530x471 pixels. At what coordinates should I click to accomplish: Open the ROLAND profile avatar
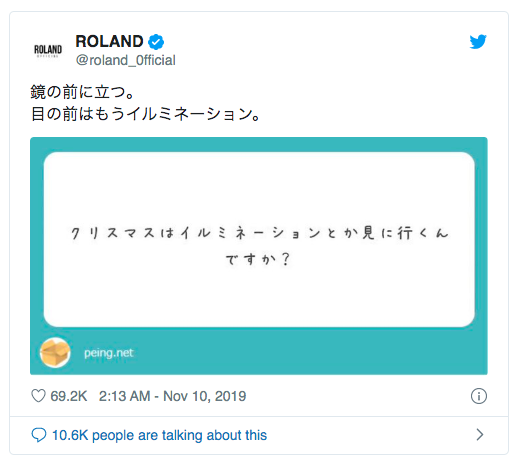pyautogui.click(x=48, y=50)
